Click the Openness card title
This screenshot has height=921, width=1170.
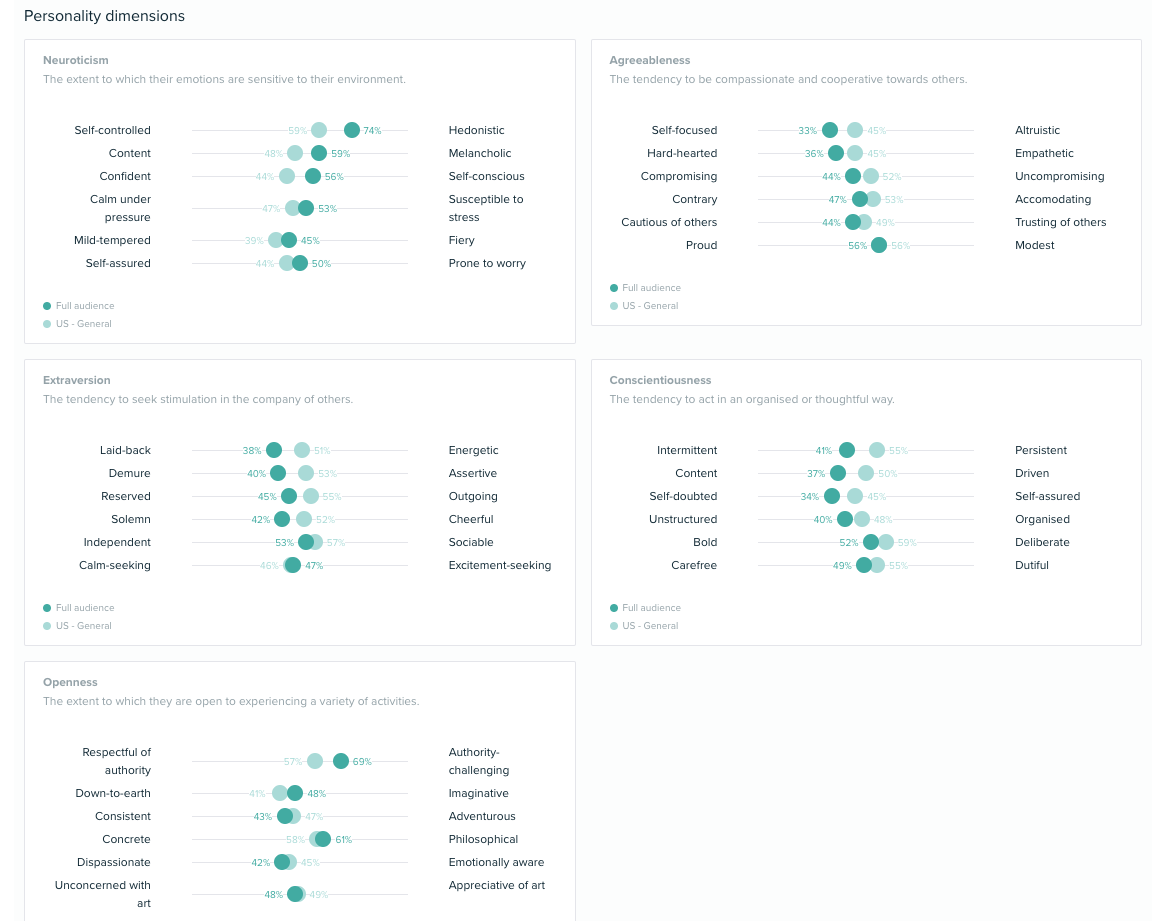click(x=70, y=682)
